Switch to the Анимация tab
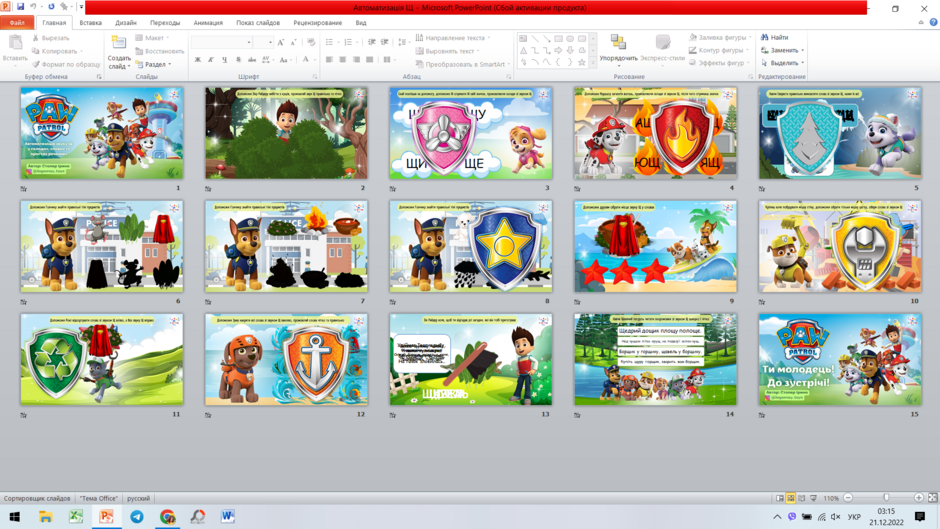Screen dimensions: 940x529 pyautogui.click(x=208, y=23)
